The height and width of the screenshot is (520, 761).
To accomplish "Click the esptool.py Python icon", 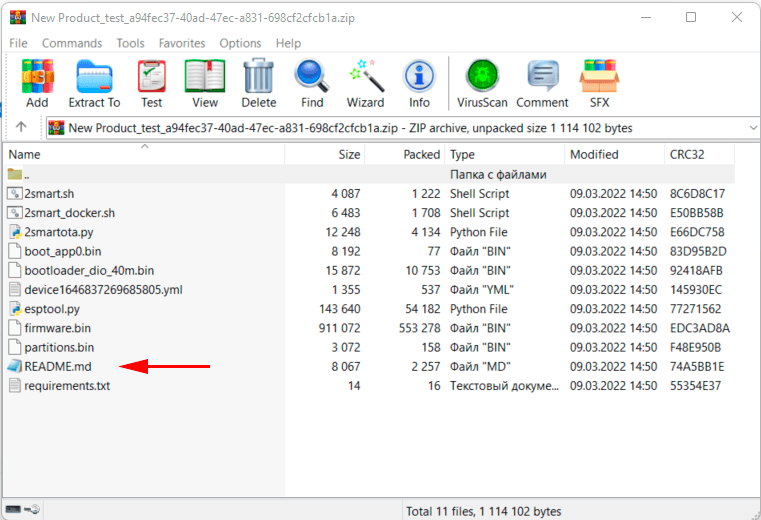I will [16, 309].
